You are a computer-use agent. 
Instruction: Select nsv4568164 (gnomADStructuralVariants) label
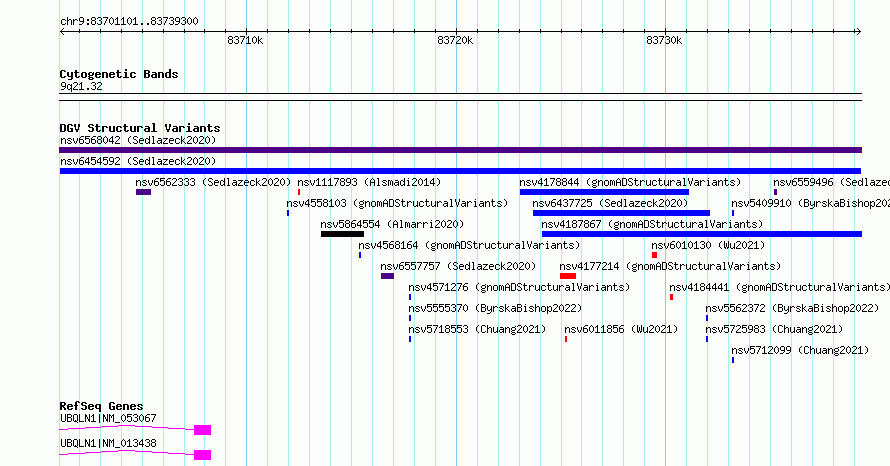click(x=469, y=245)
